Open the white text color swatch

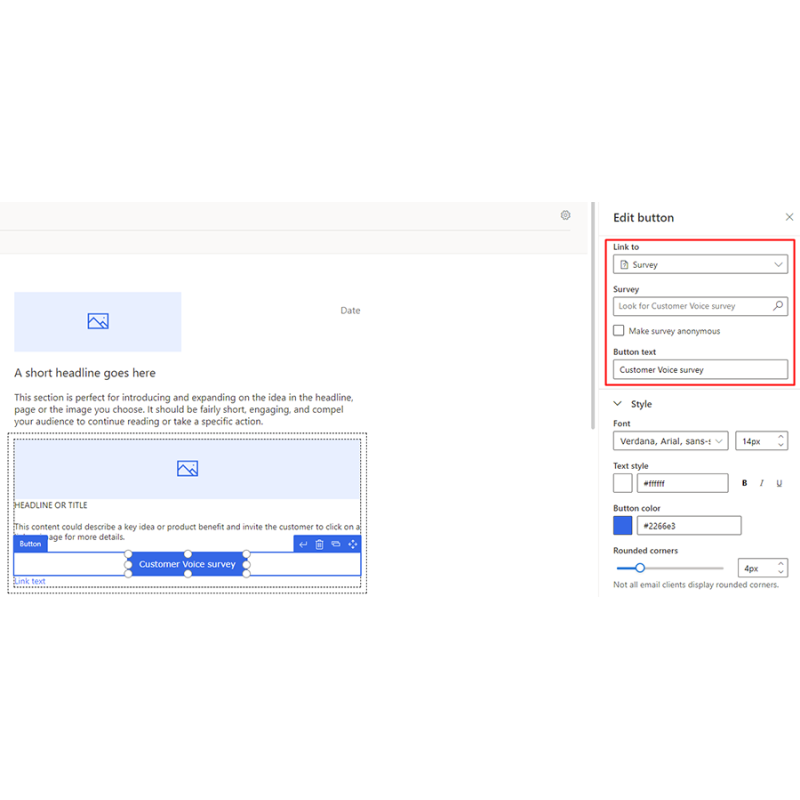click(622, 483)
